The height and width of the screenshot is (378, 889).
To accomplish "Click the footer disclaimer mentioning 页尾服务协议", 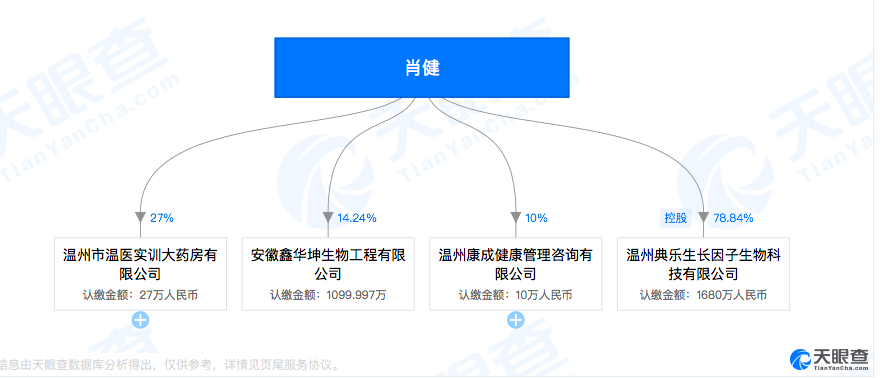I will click(170, 364).
